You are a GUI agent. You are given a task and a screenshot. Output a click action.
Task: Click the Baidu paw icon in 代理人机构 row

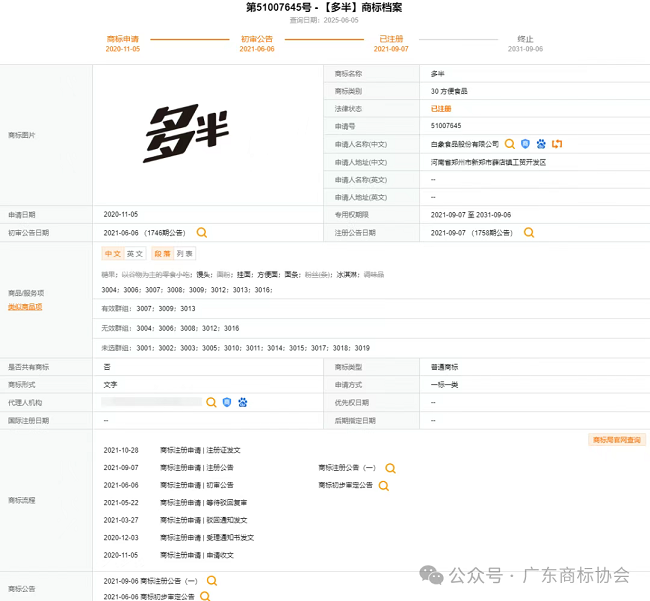point(242,402)
